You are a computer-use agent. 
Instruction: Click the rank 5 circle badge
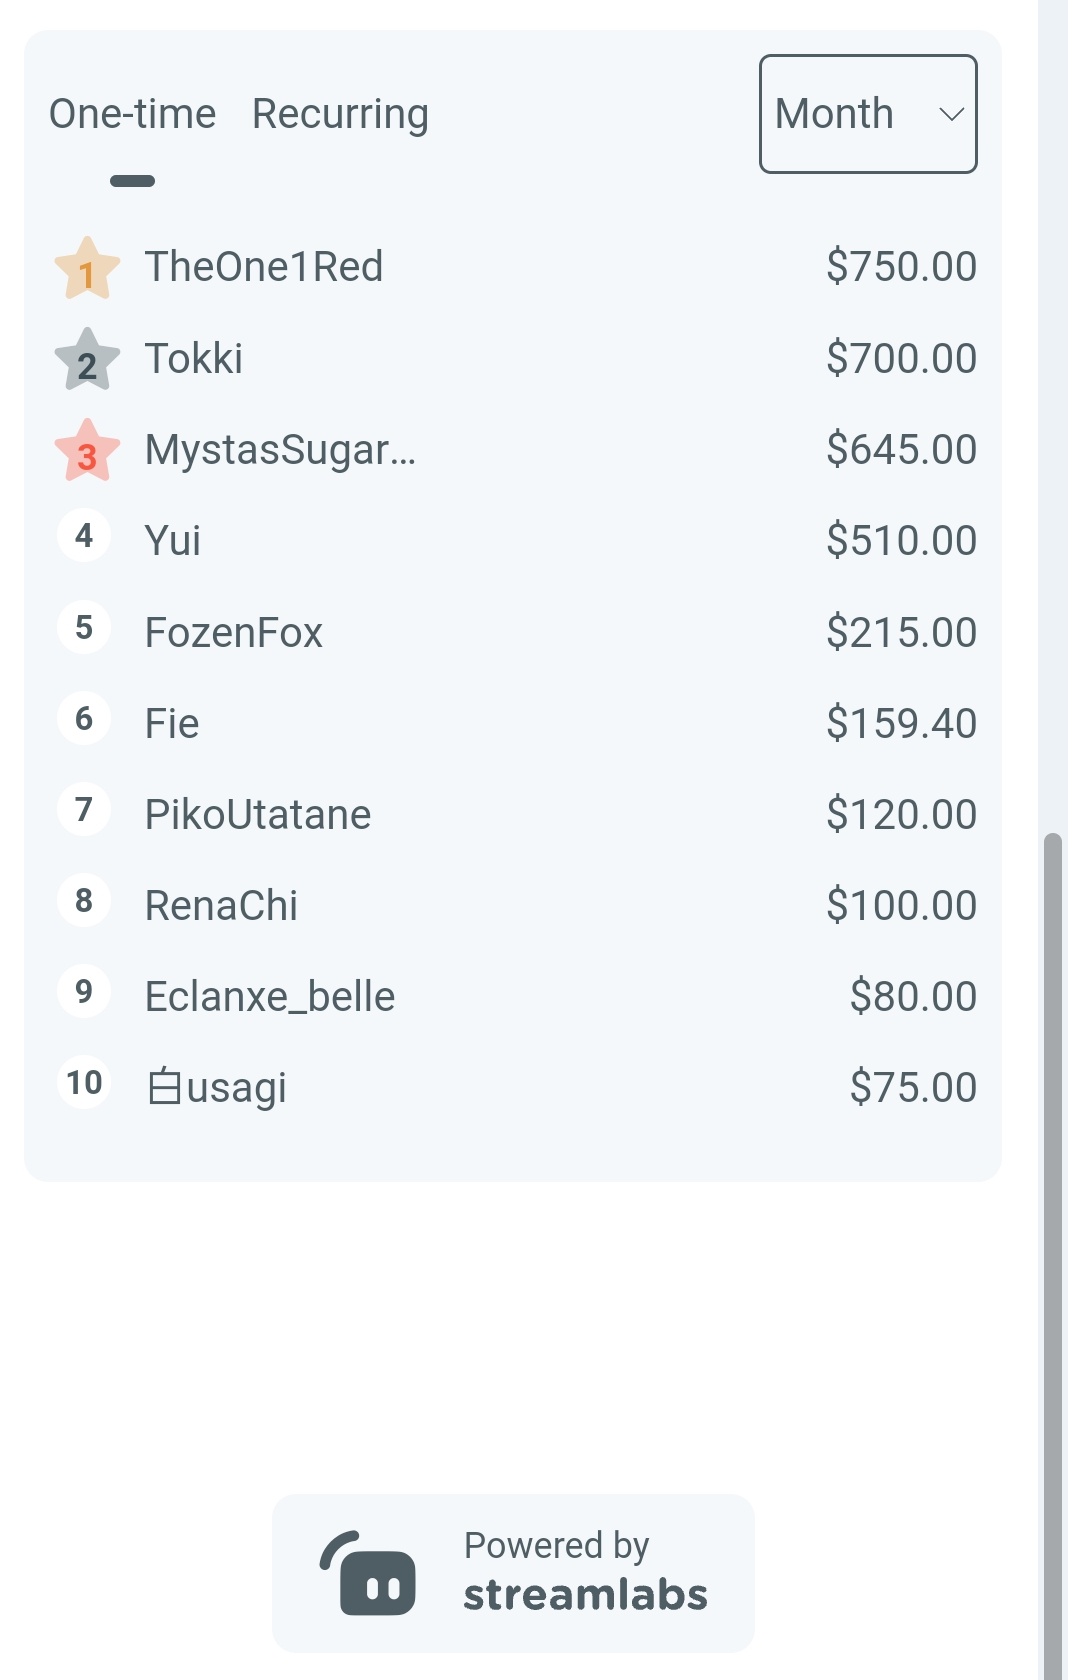click(84, 628)
